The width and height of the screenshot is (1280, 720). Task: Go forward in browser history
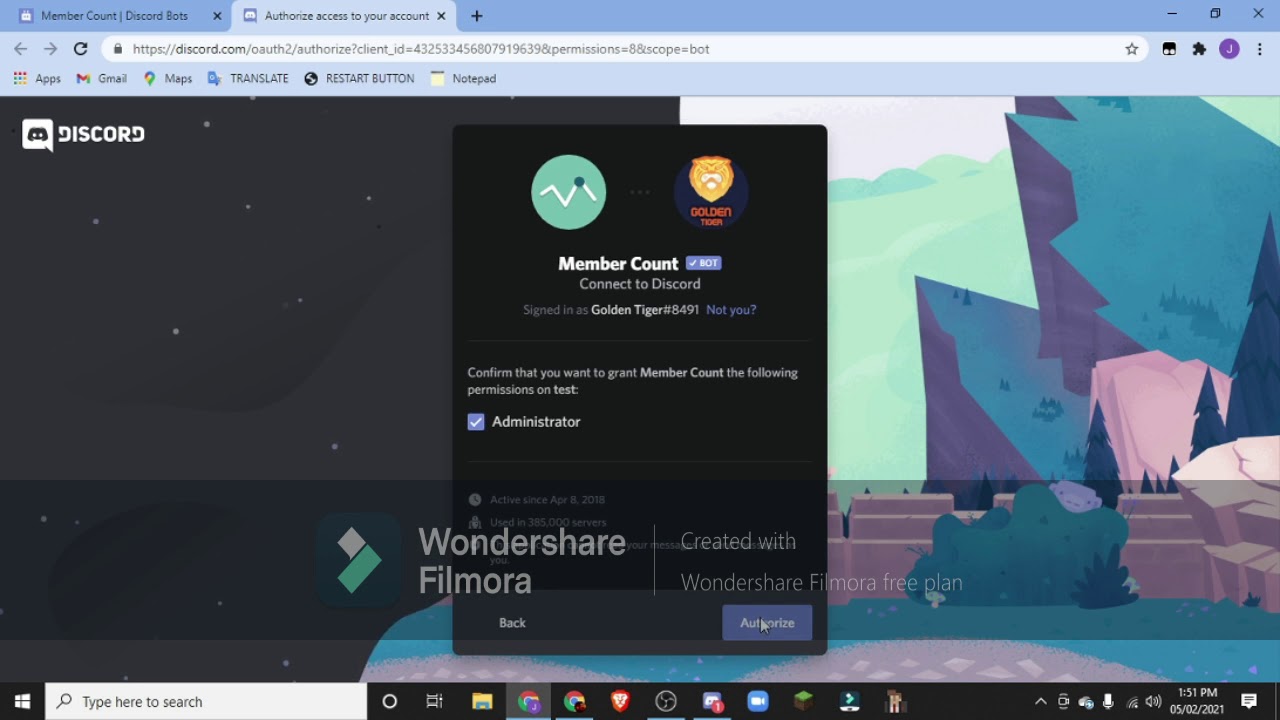click(50, 49)
